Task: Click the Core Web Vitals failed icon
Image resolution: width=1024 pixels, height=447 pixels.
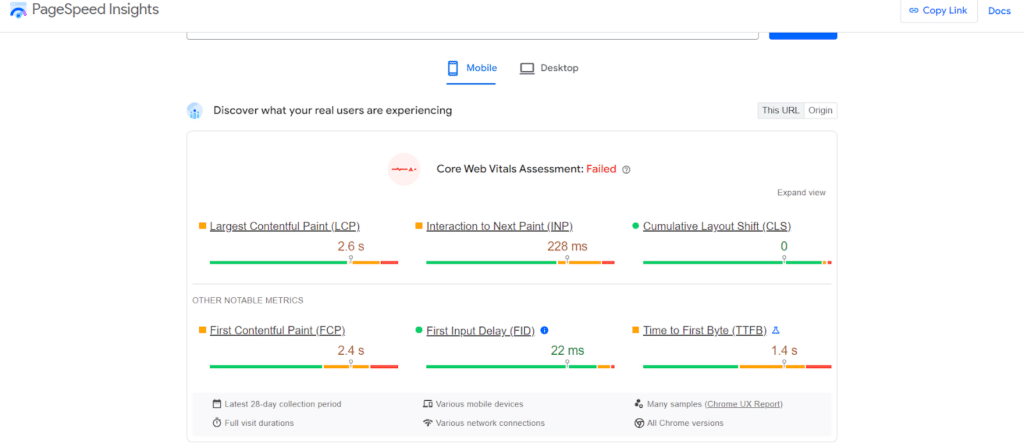Action: (404, 169)
